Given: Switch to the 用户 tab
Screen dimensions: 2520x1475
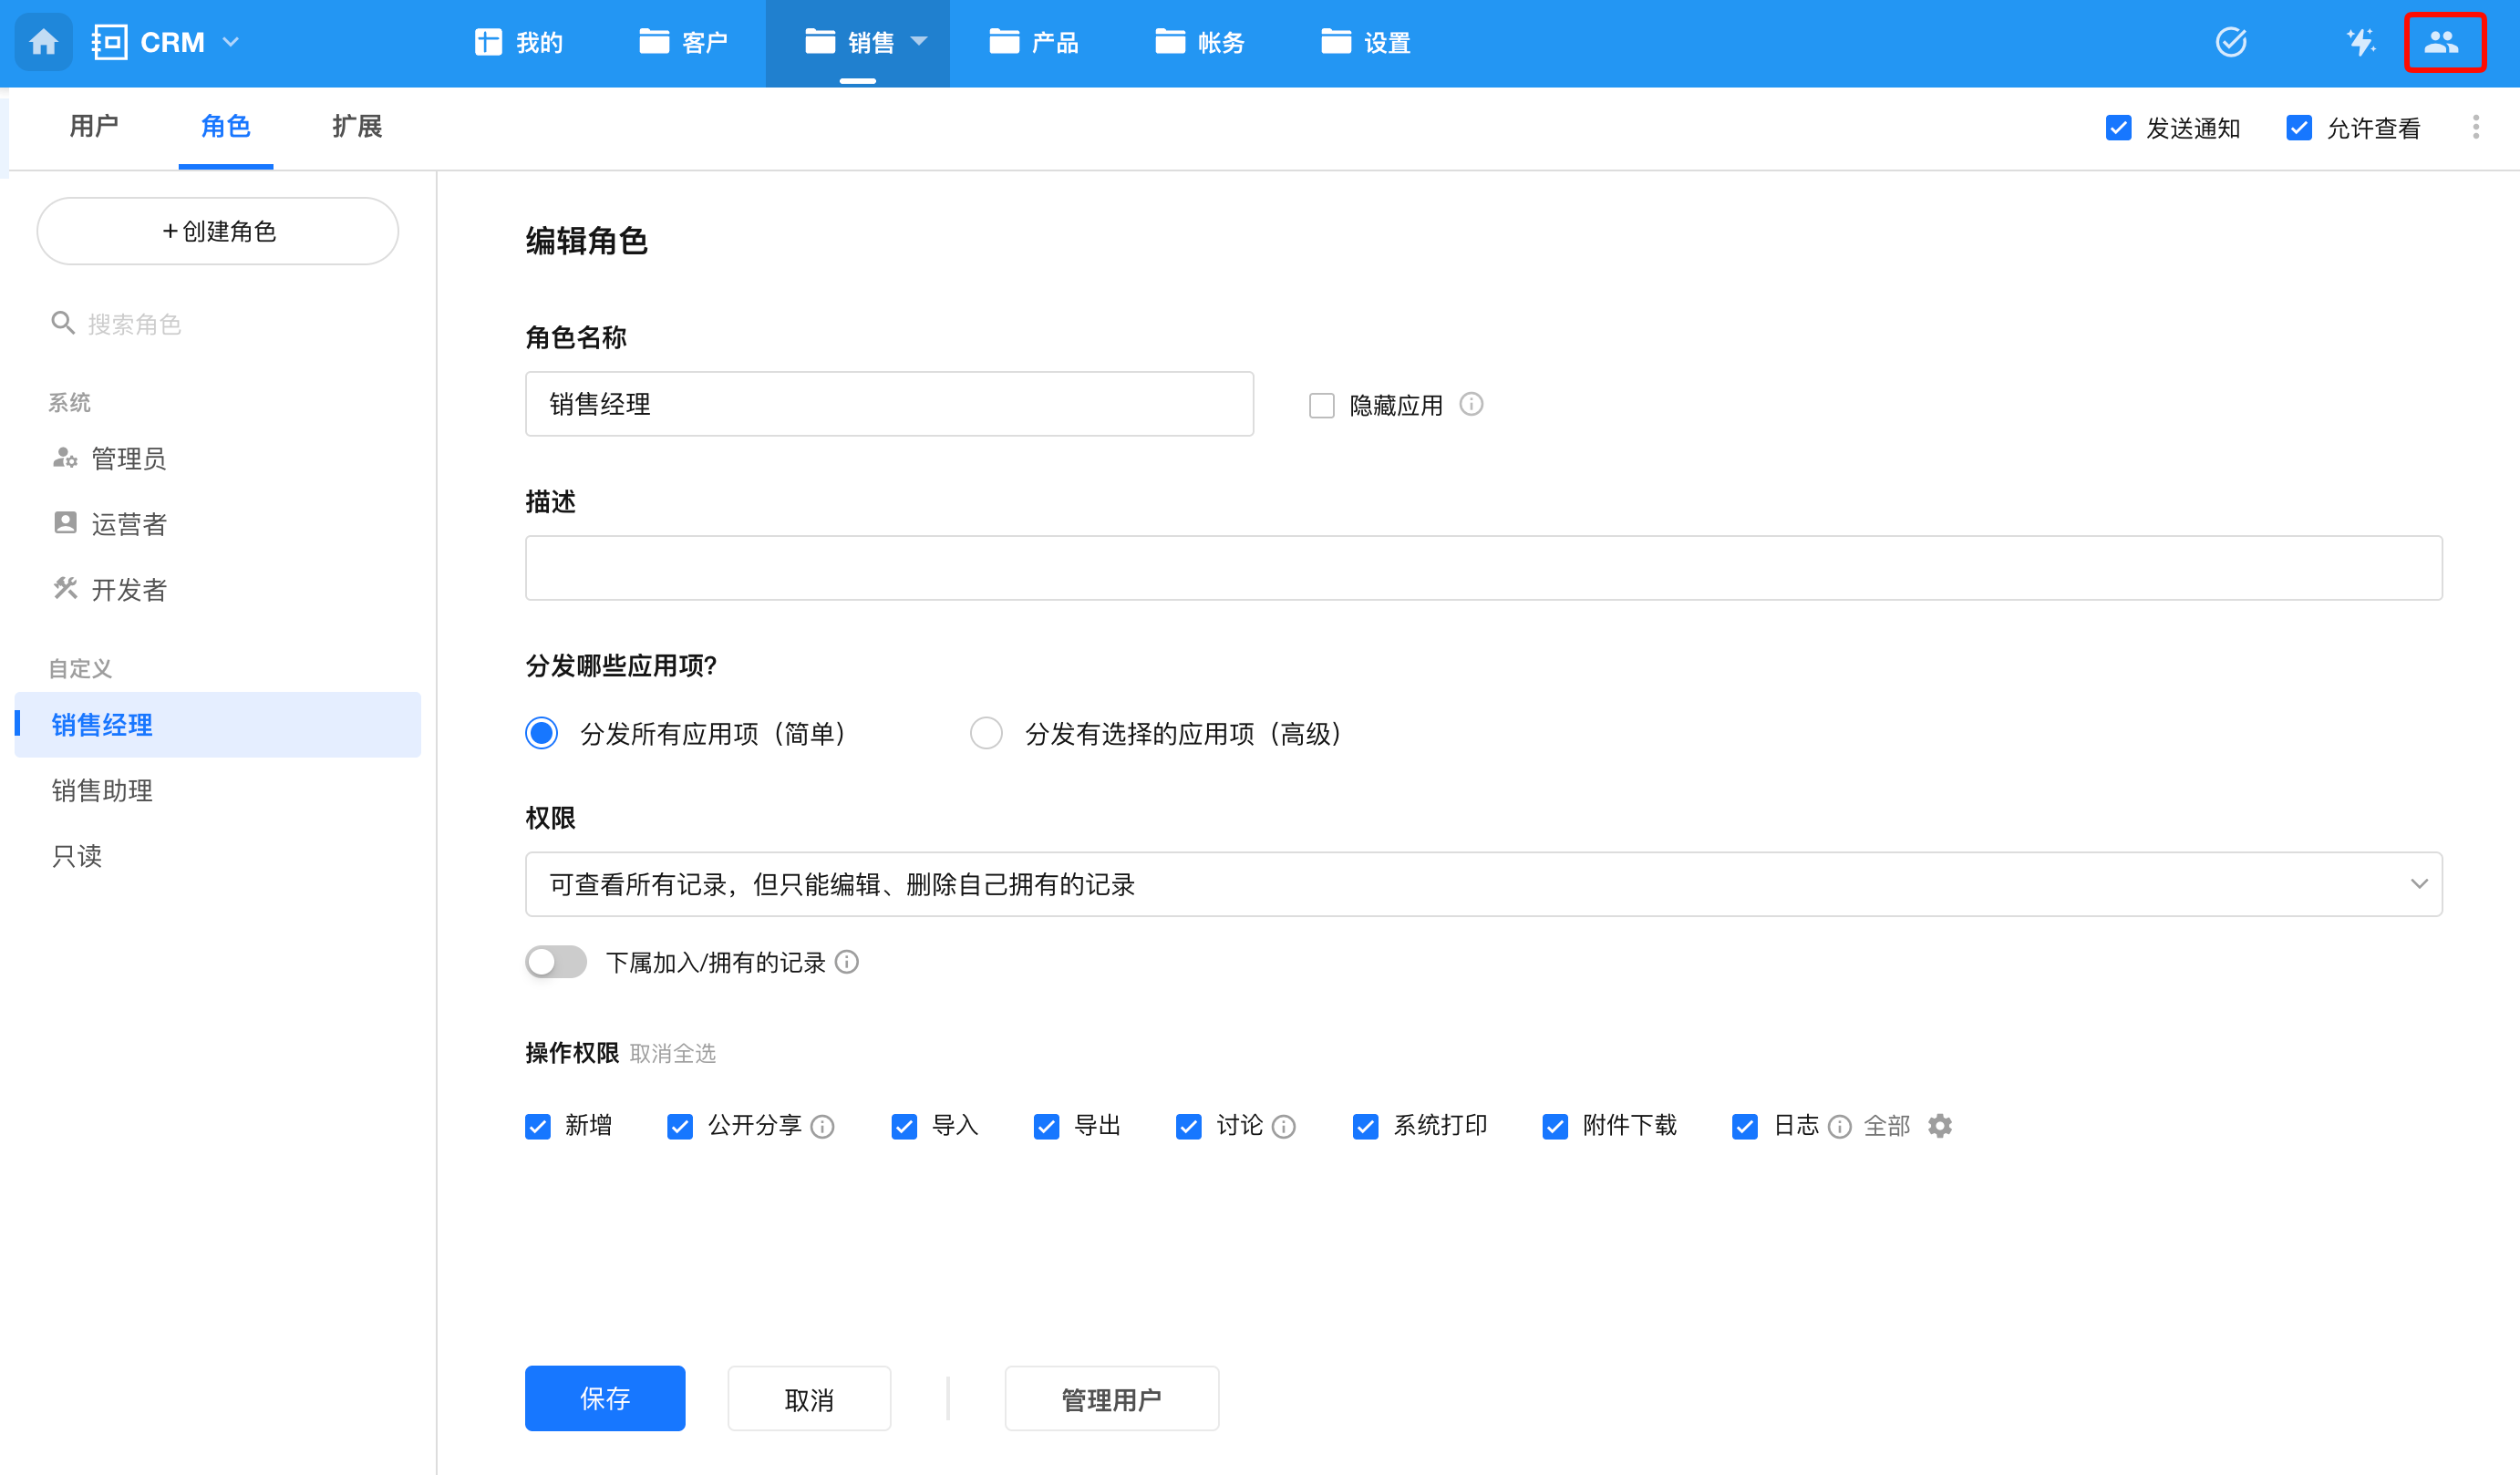Looking at the screenshot, I should [94, 126].
